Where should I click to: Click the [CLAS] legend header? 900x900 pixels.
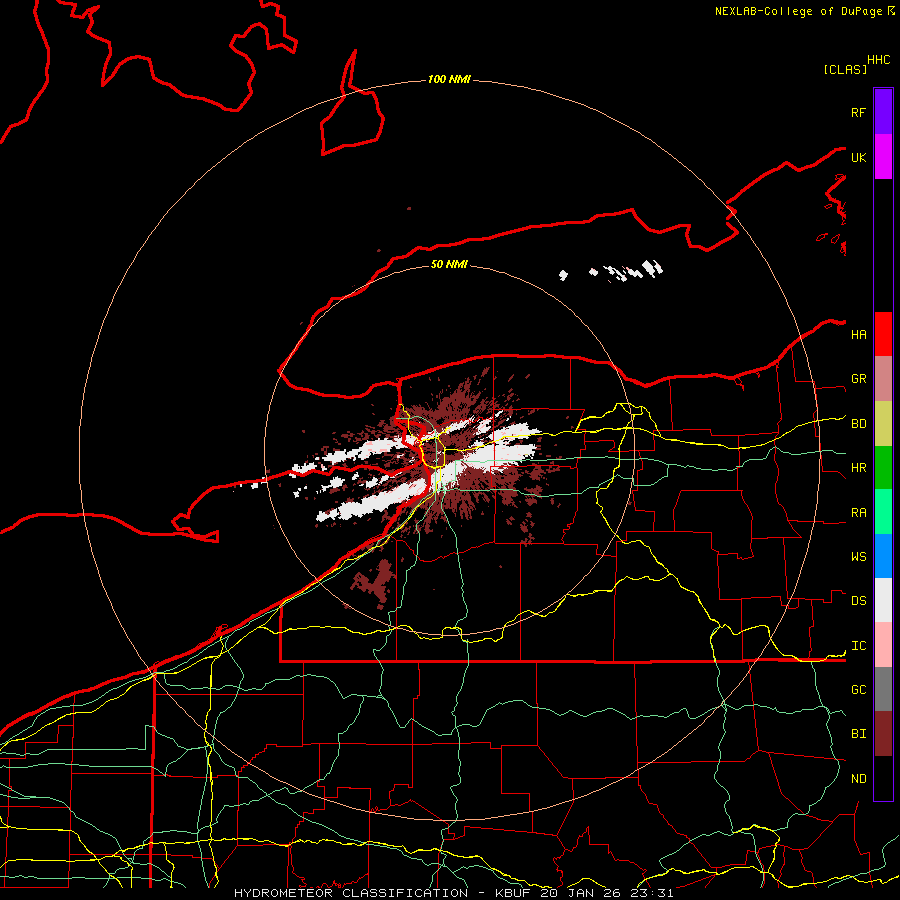845,69
